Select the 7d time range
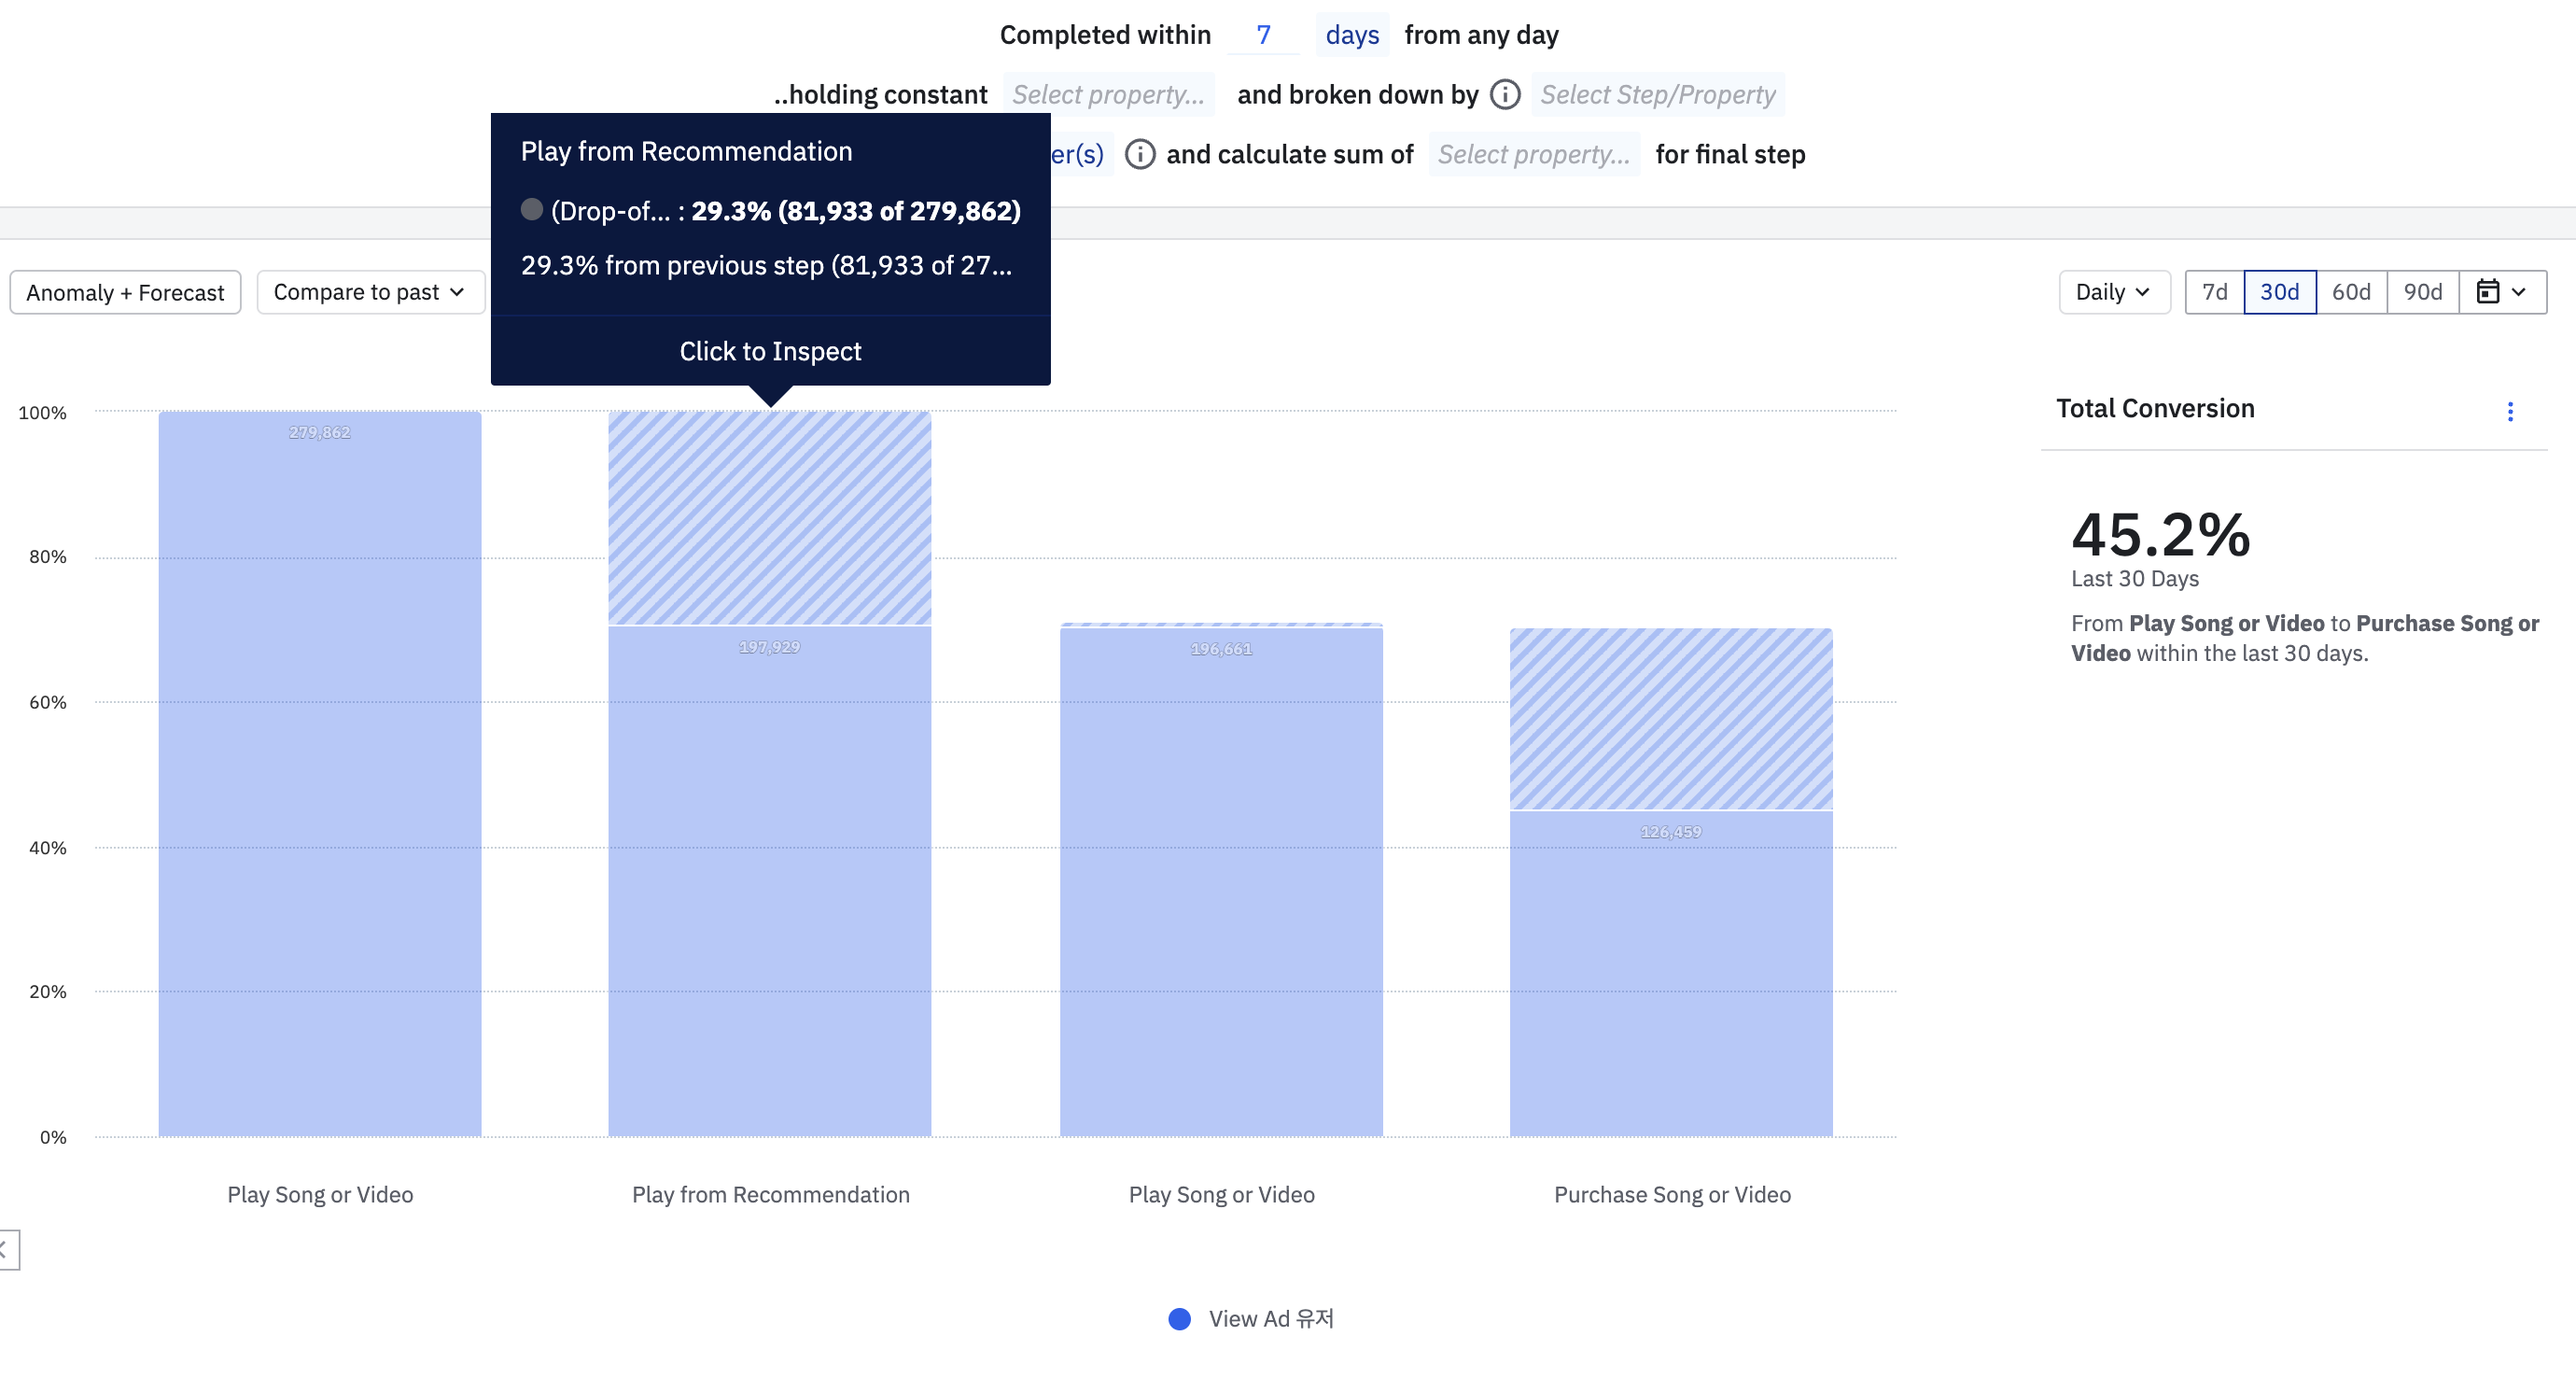 (2214, 292)
